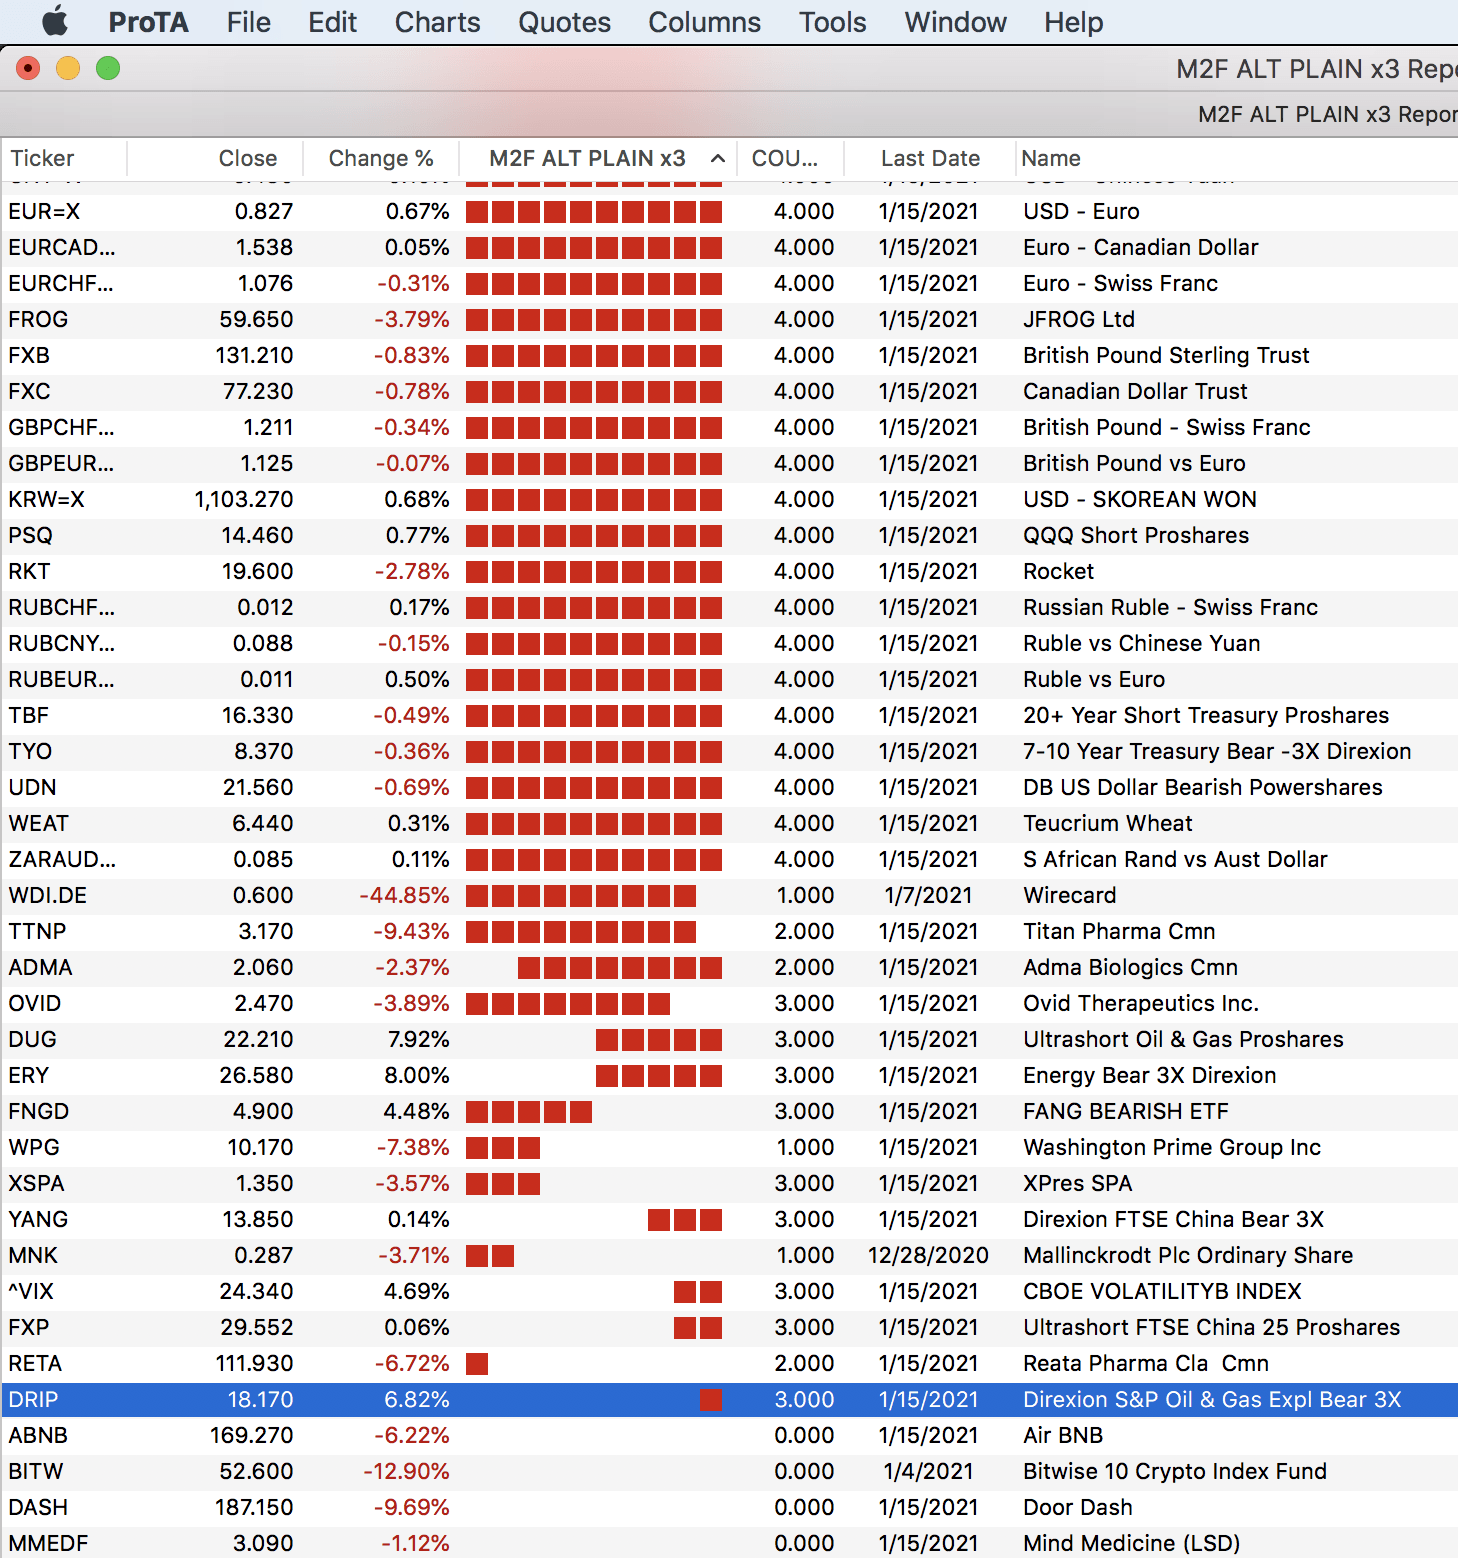The image size is (1458, 1558).
Task: Select the DASH ticker cell
Action: [38, 1507]
